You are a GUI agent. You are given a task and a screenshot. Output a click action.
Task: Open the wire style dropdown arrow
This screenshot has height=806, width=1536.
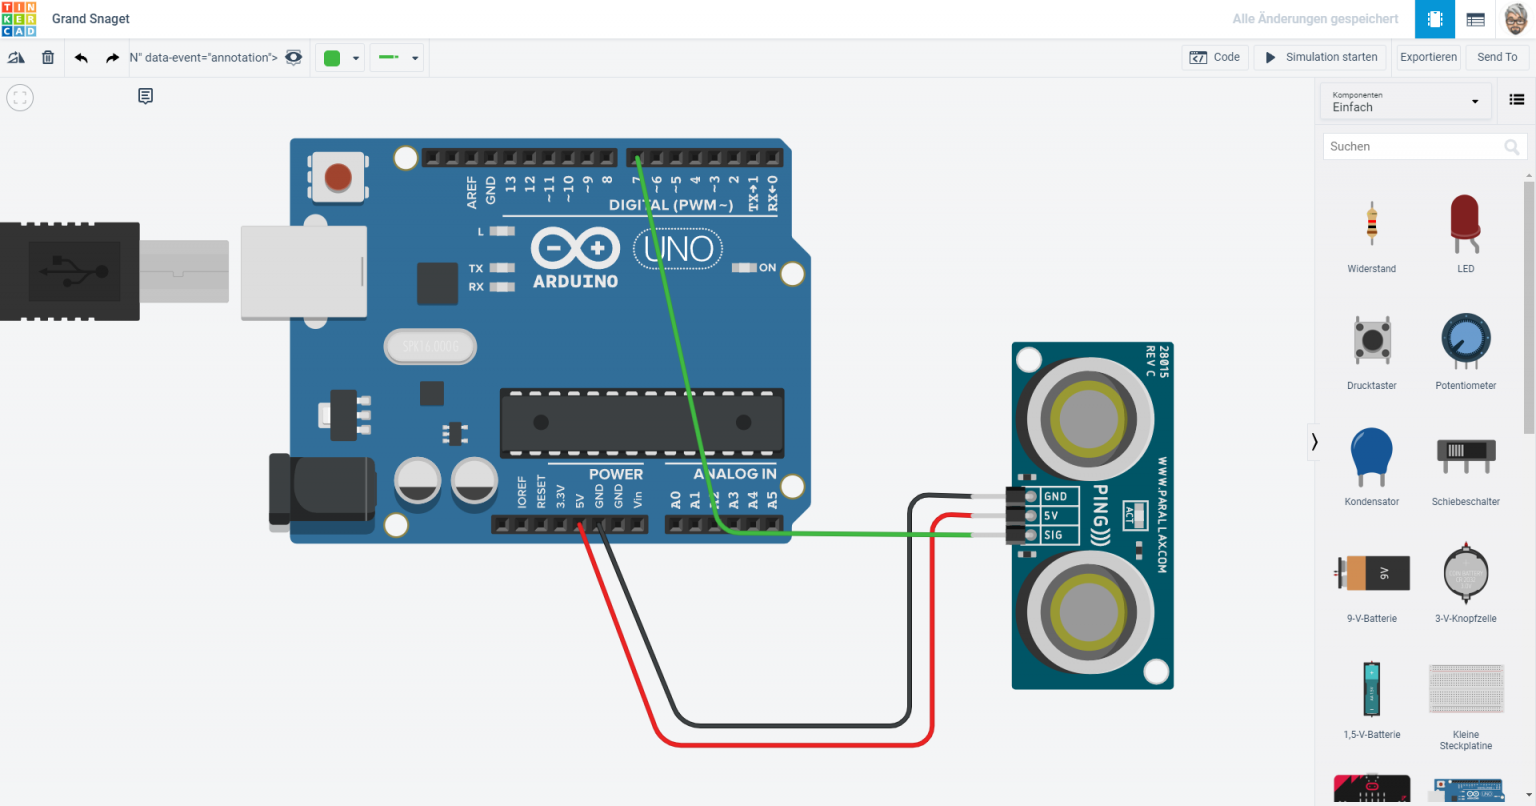[415, 57]
